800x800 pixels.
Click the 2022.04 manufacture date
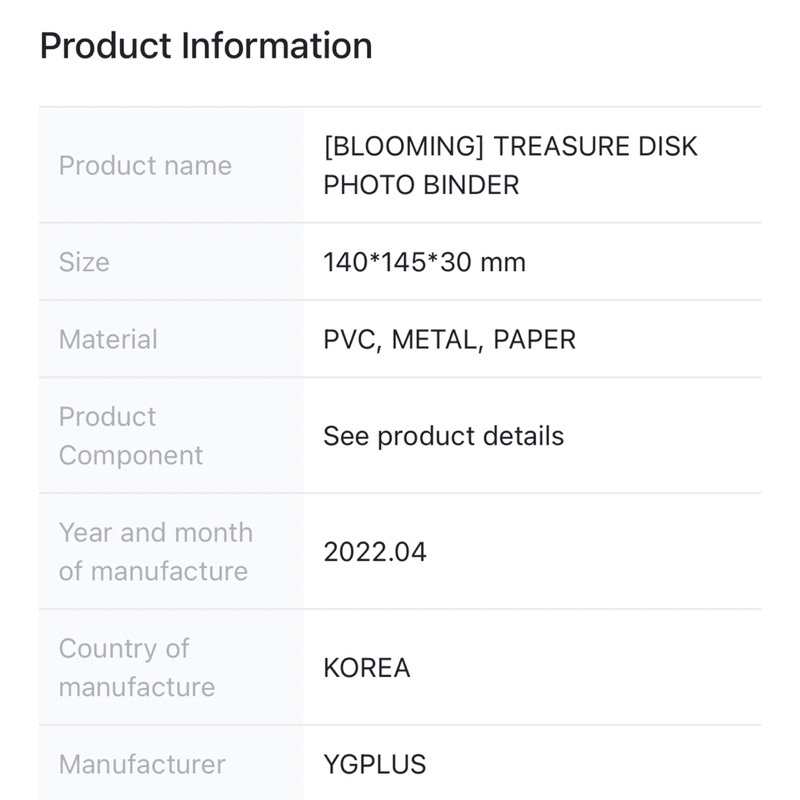[x=375, y=552]
